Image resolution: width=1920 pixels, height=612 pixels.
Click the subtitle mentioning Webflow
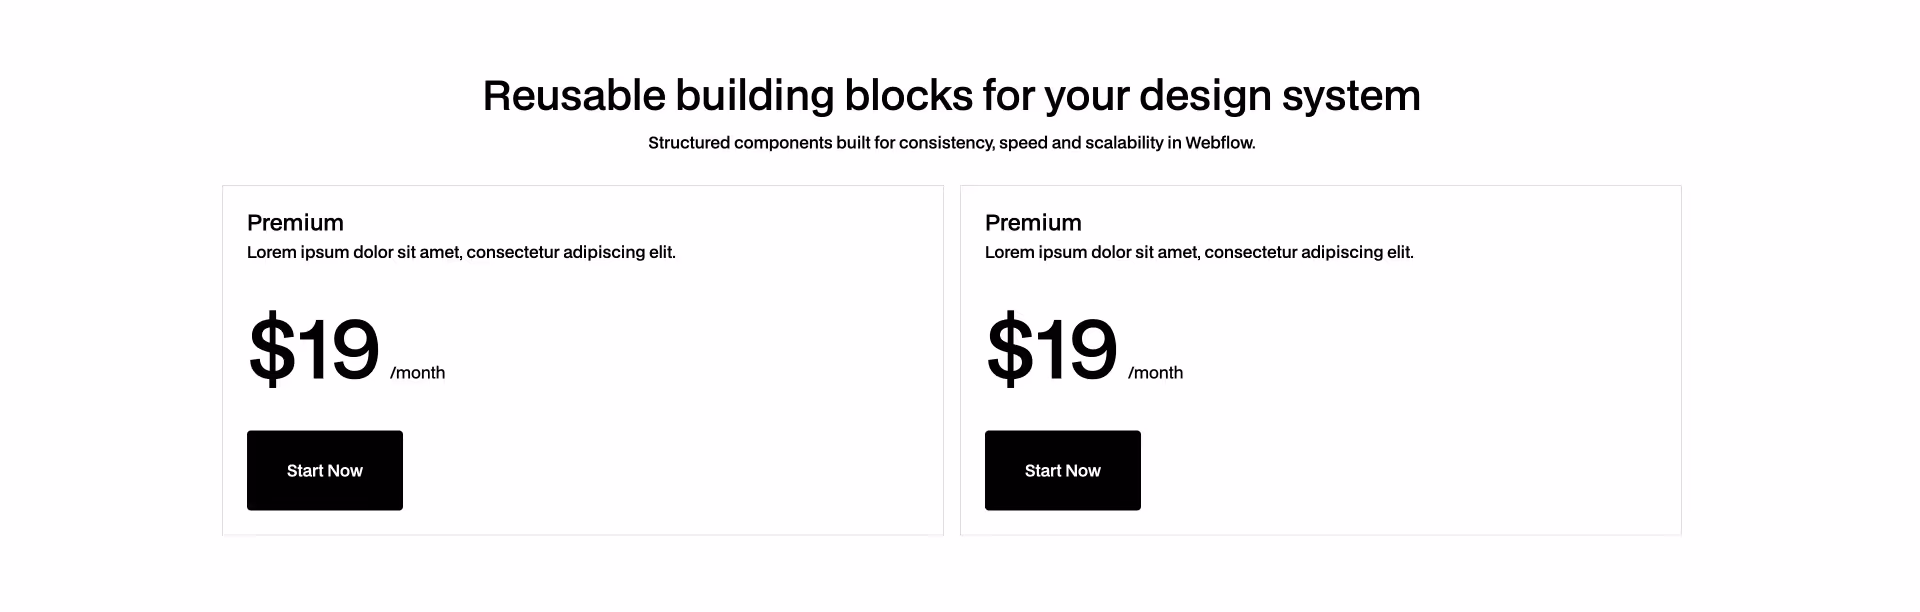pos(951,142)
